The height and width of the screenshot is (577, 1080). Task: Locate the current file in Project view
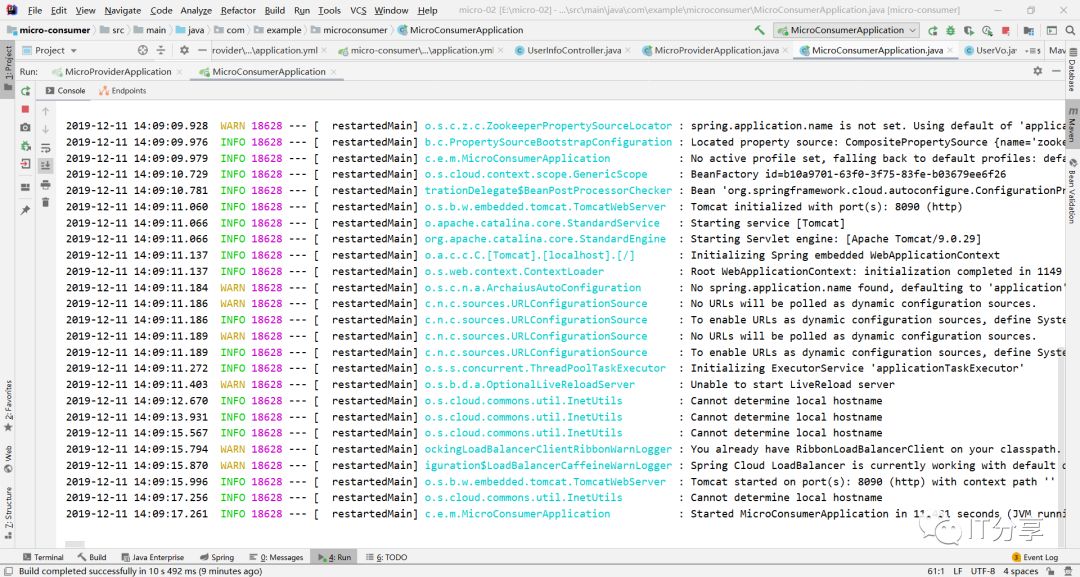(143, 50)
